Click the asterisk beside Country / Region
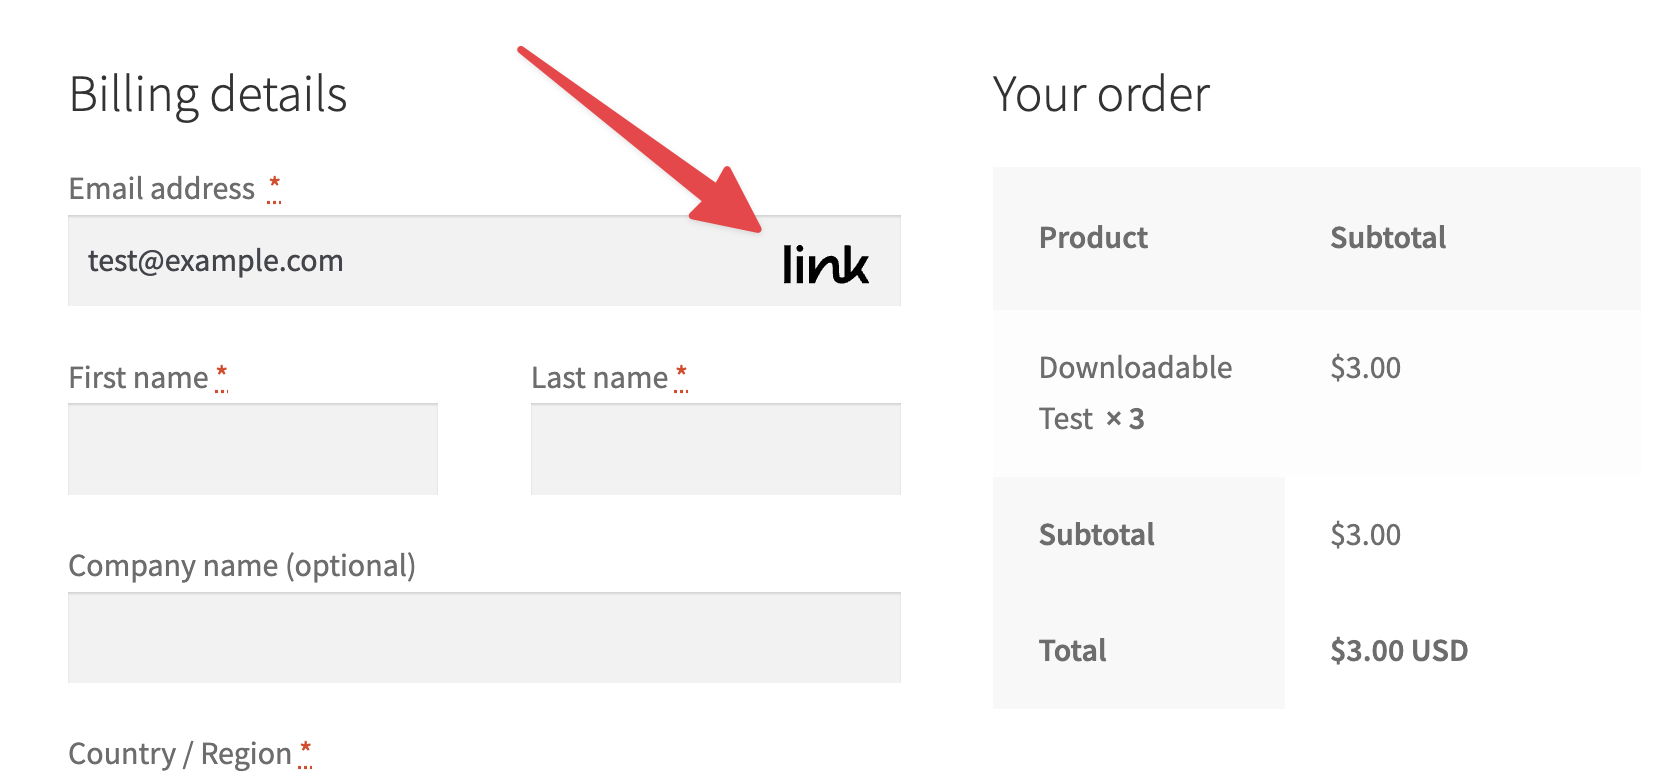 305,751
